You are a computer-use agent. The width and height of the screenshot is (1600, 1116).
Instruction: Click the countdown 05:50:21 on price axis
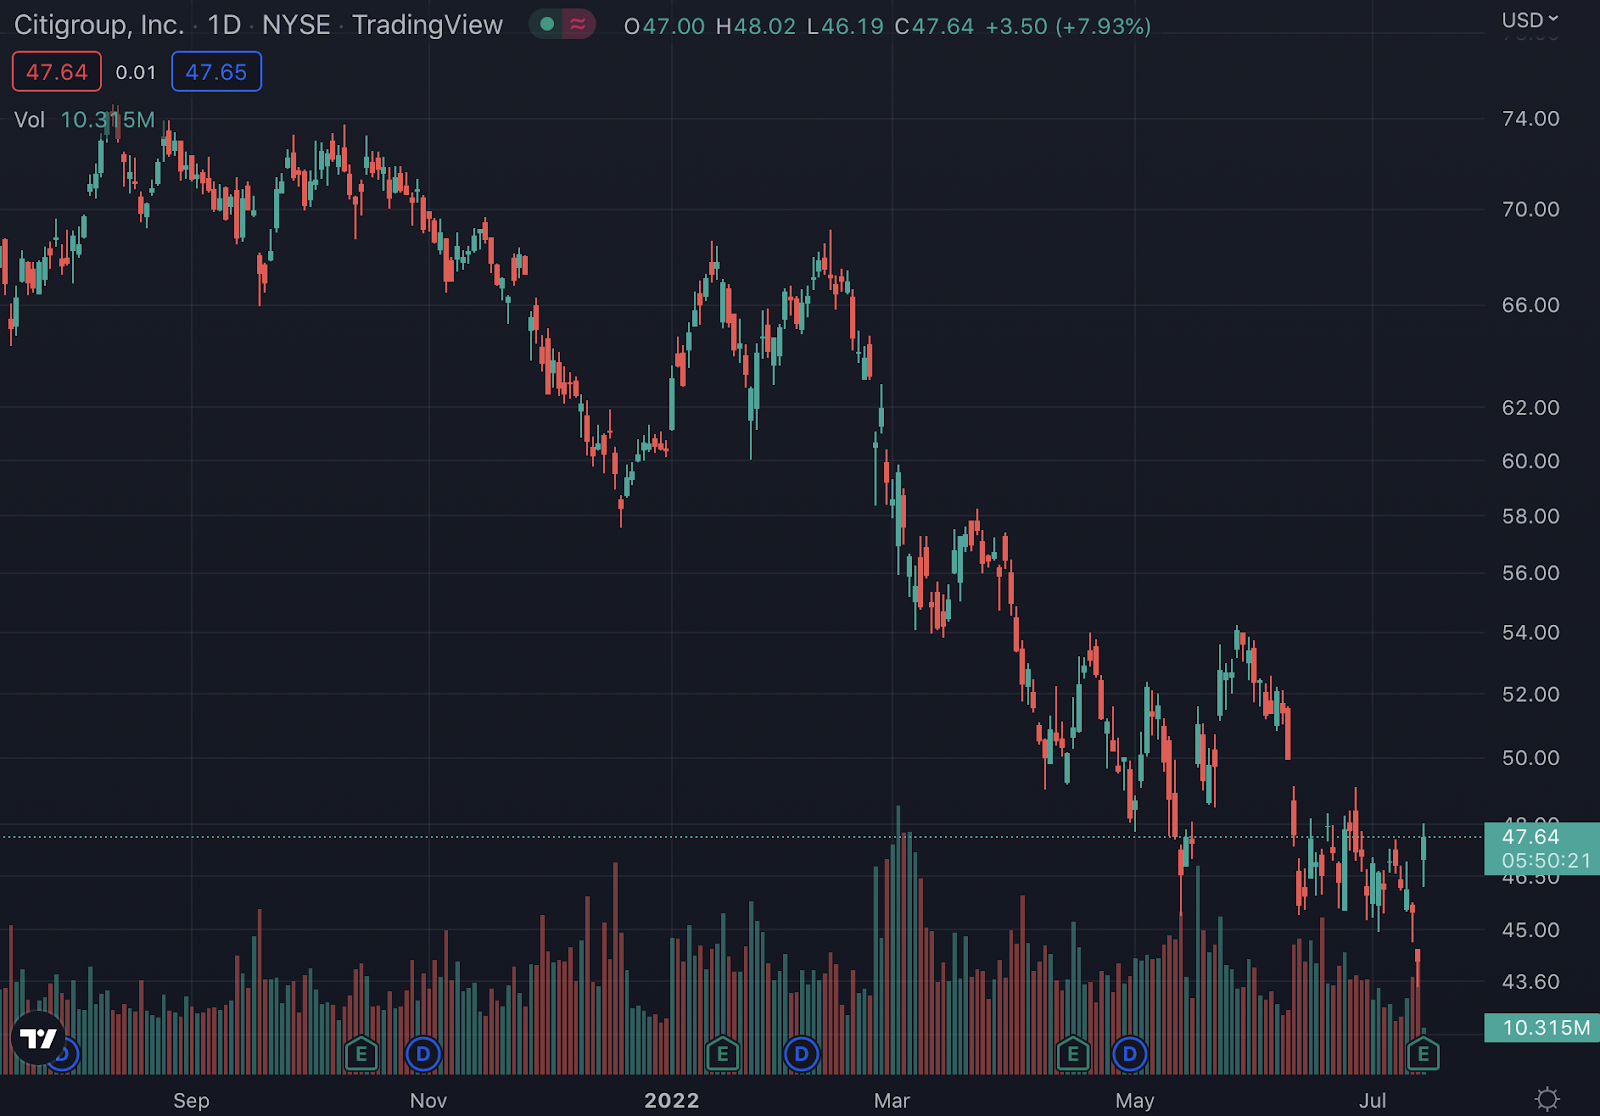point(1546,860)
